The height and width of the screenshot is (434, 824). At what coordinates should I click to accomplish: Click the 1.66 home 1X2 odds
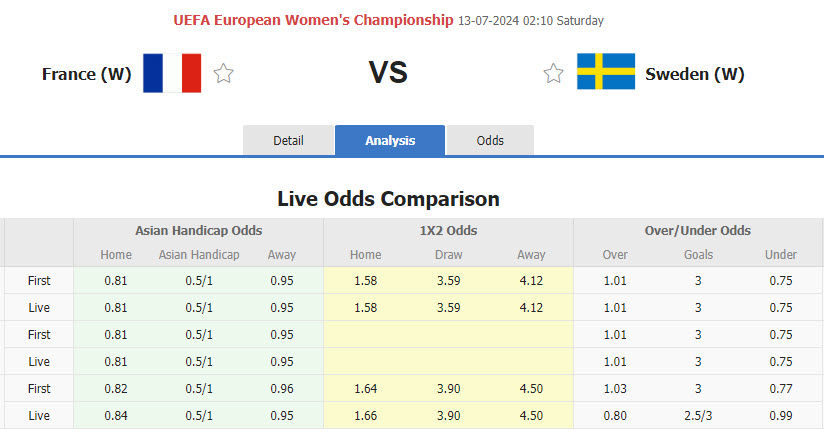366,415
